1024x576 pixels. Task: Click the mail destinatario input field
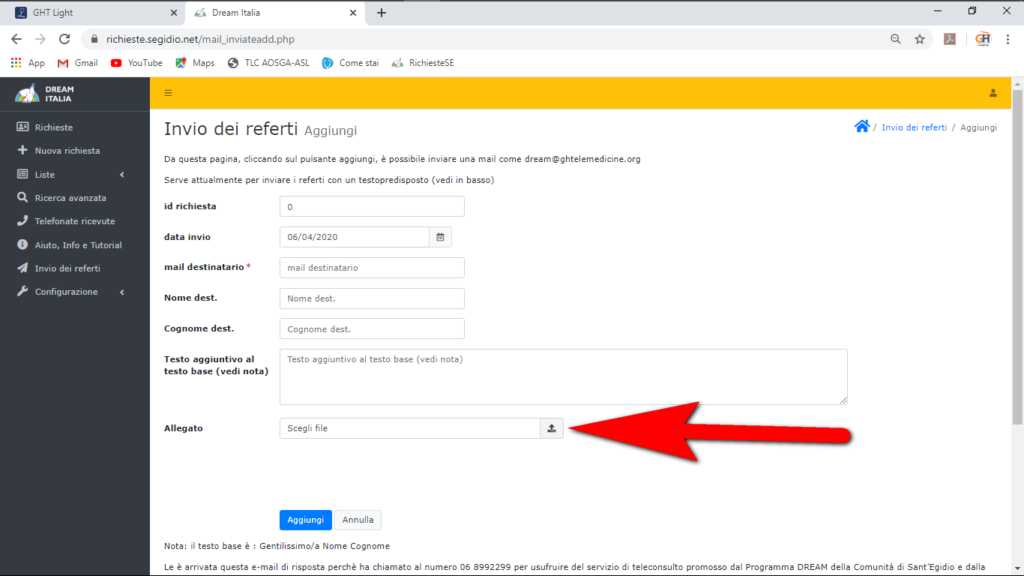[372, 268]
